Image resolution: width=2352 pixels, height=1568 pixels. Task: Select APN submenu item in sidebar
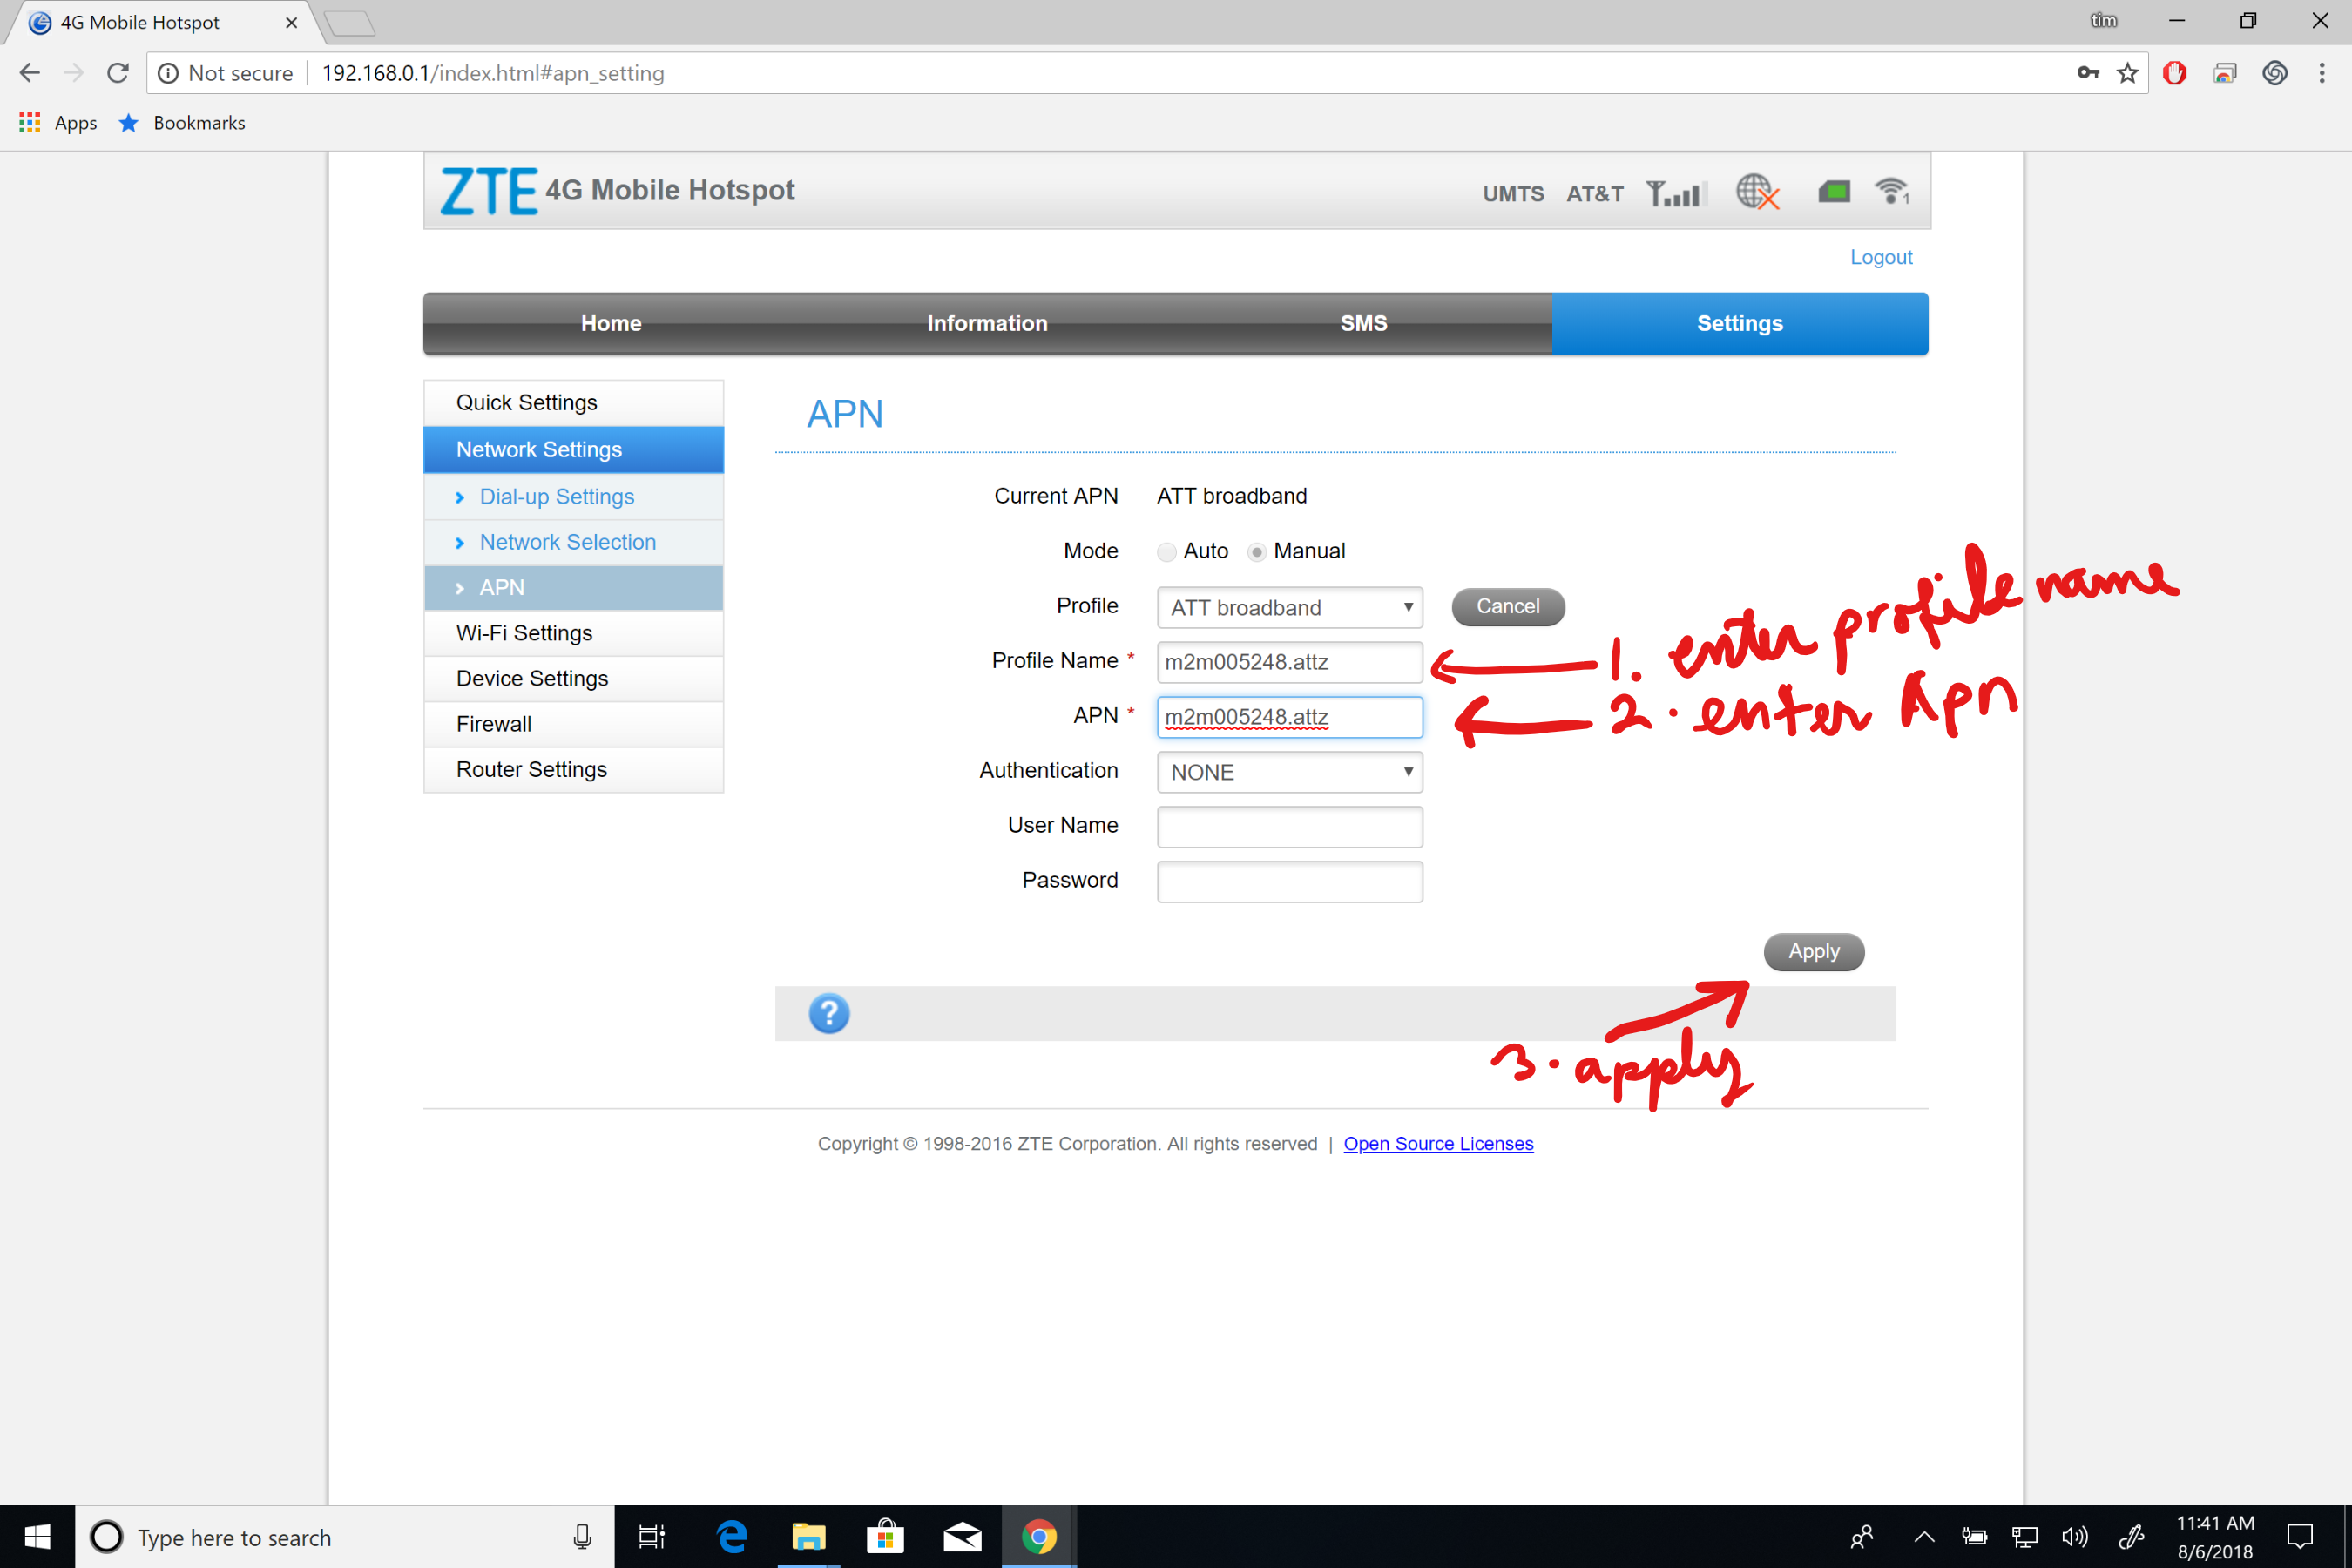click(x=574, y=588)
